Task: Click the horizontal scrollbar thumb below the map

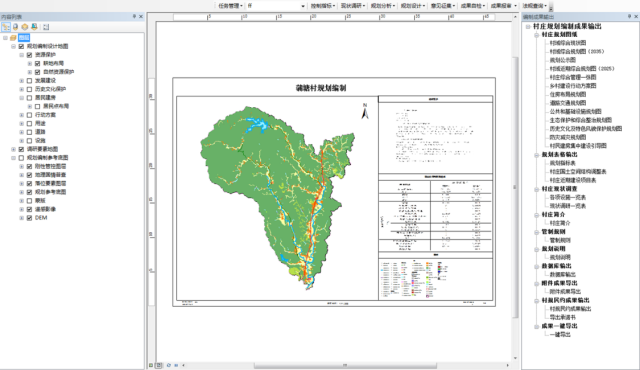Action: pyautogui.click(x=345, y=366)
